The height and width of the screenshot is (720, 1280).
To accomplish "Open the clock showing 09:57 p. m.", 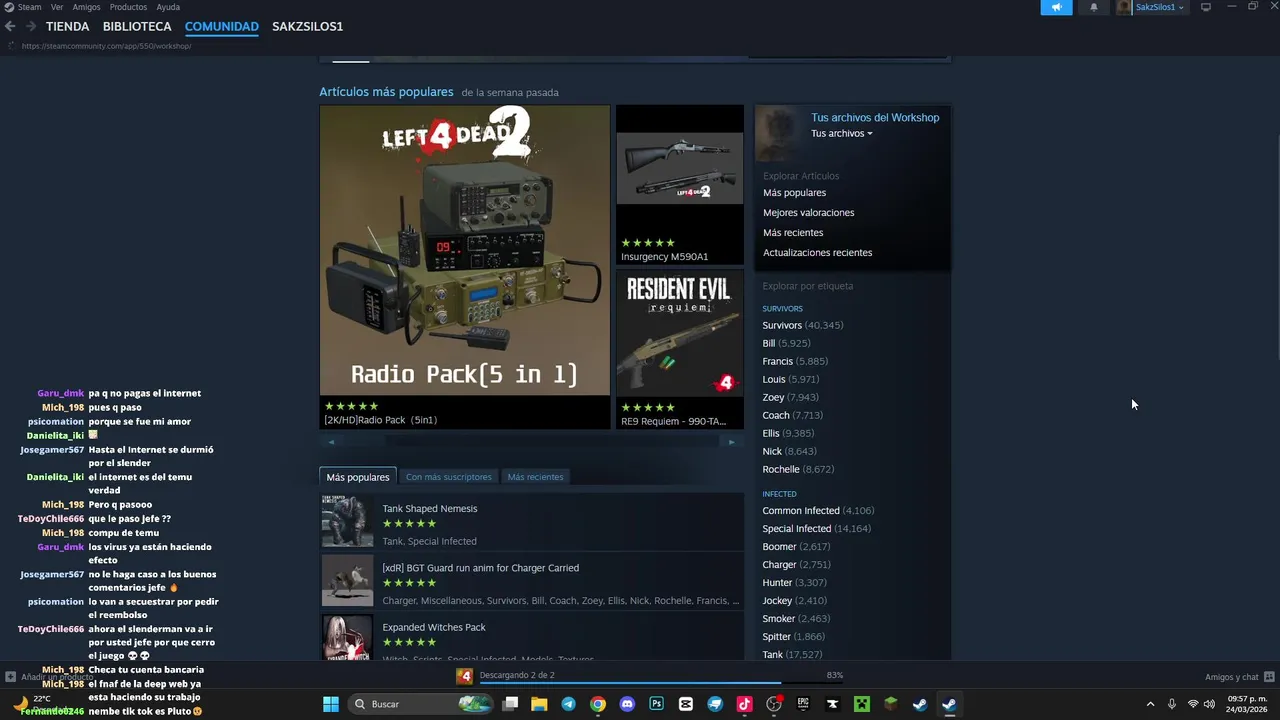I will coord(1246,704).
